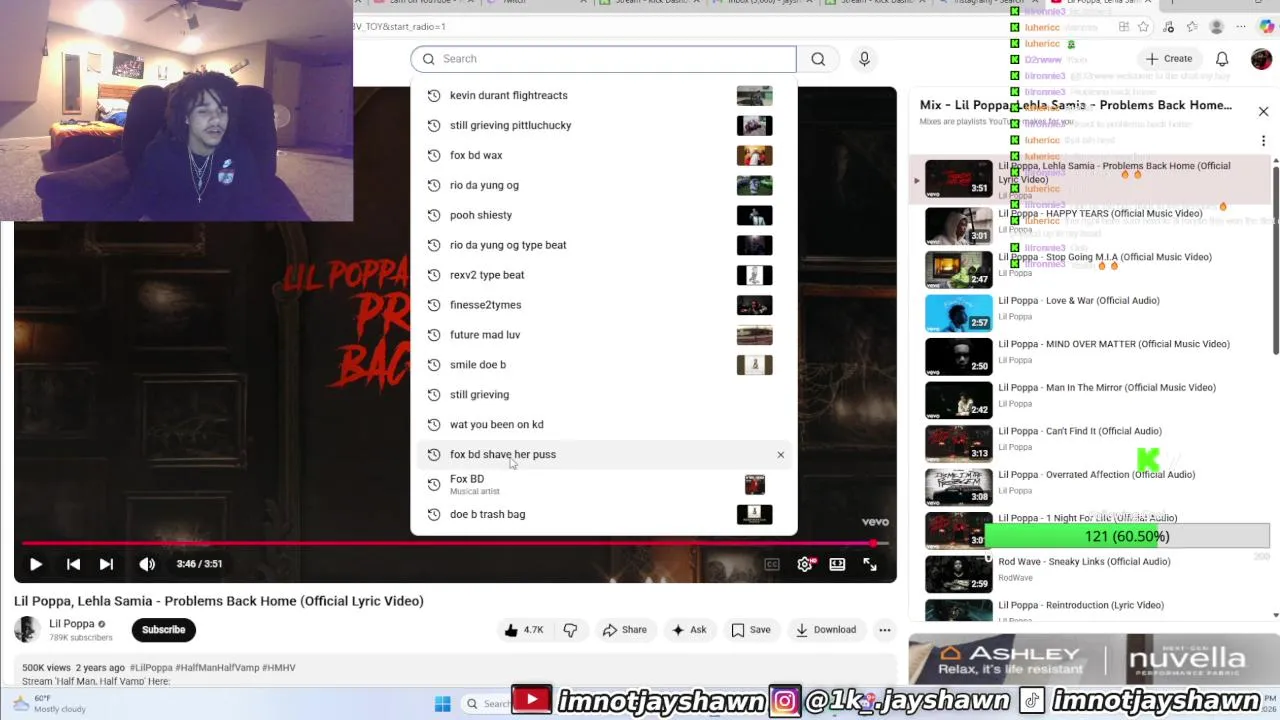Select suggestion fox bd wax
This screenshot has height=720, width=1280.
[603, 155]
